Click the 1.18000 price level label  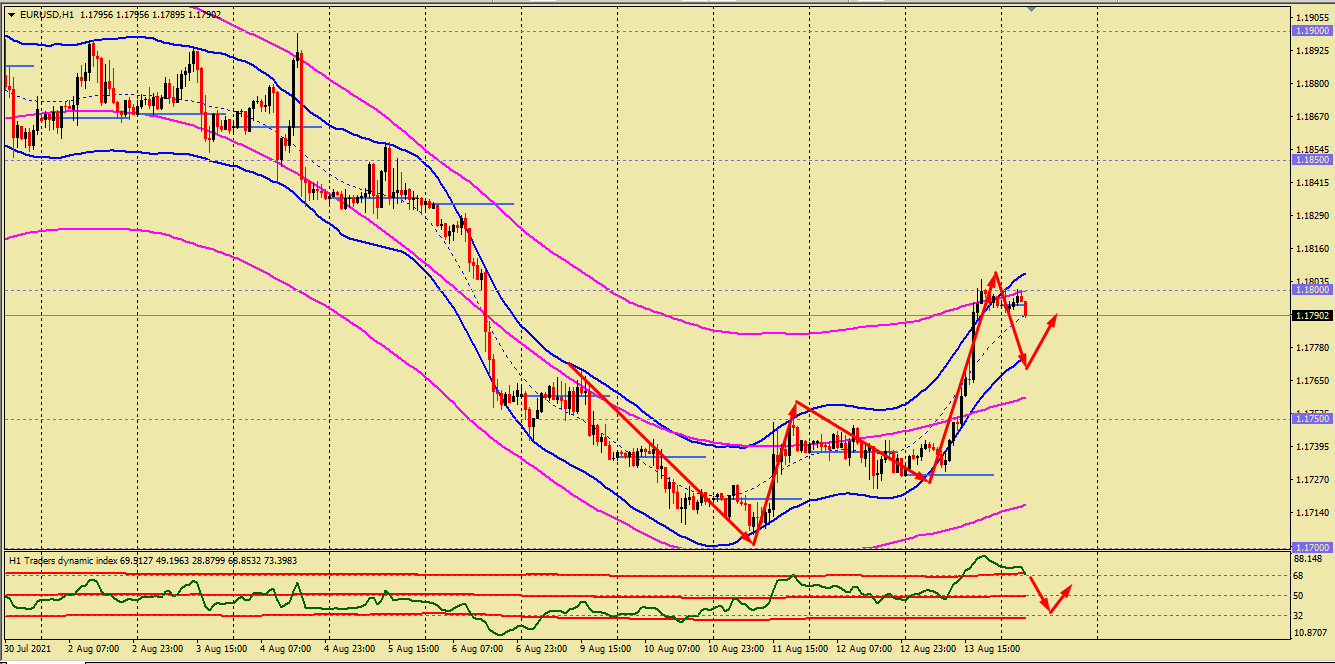click(x=1311, y=290)
